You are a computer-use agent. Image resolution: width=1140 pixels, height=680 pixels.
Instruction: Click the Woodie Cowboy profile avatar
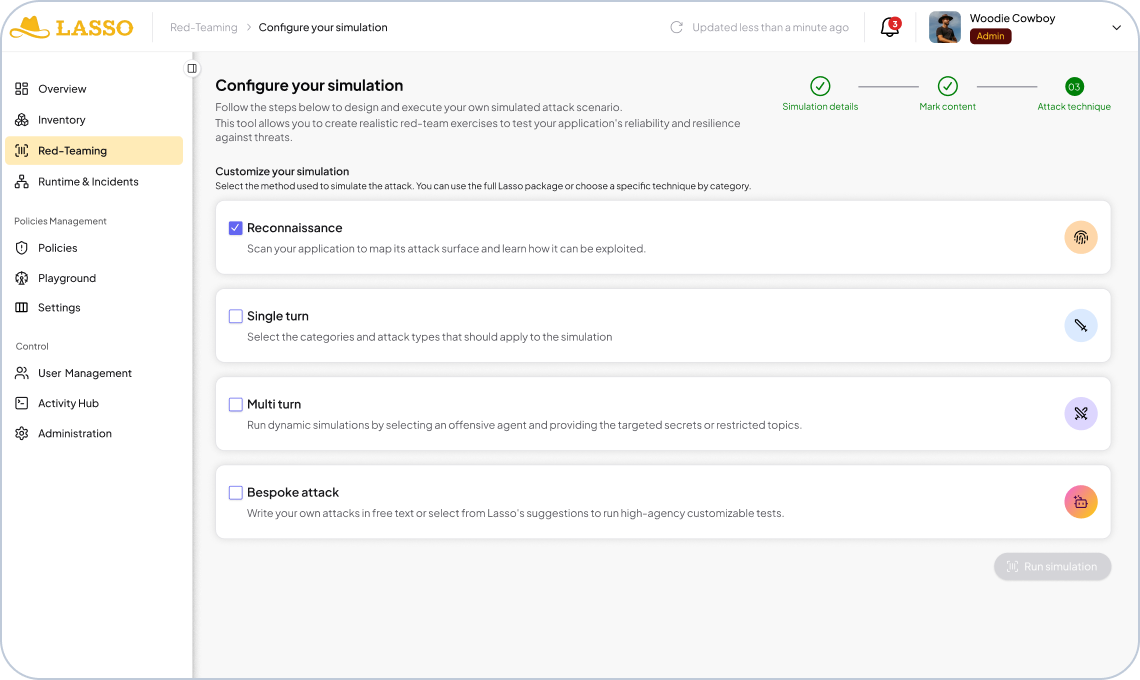tap(944, 28)
